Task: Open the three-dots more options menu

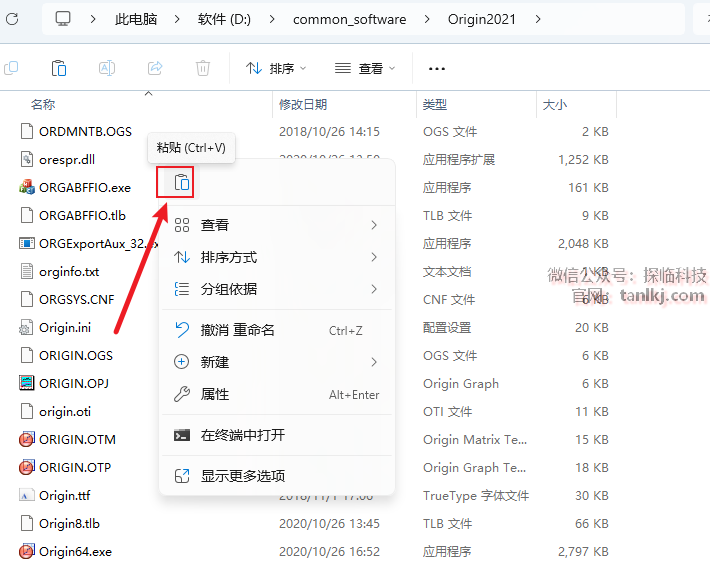Action: (436, 68)
